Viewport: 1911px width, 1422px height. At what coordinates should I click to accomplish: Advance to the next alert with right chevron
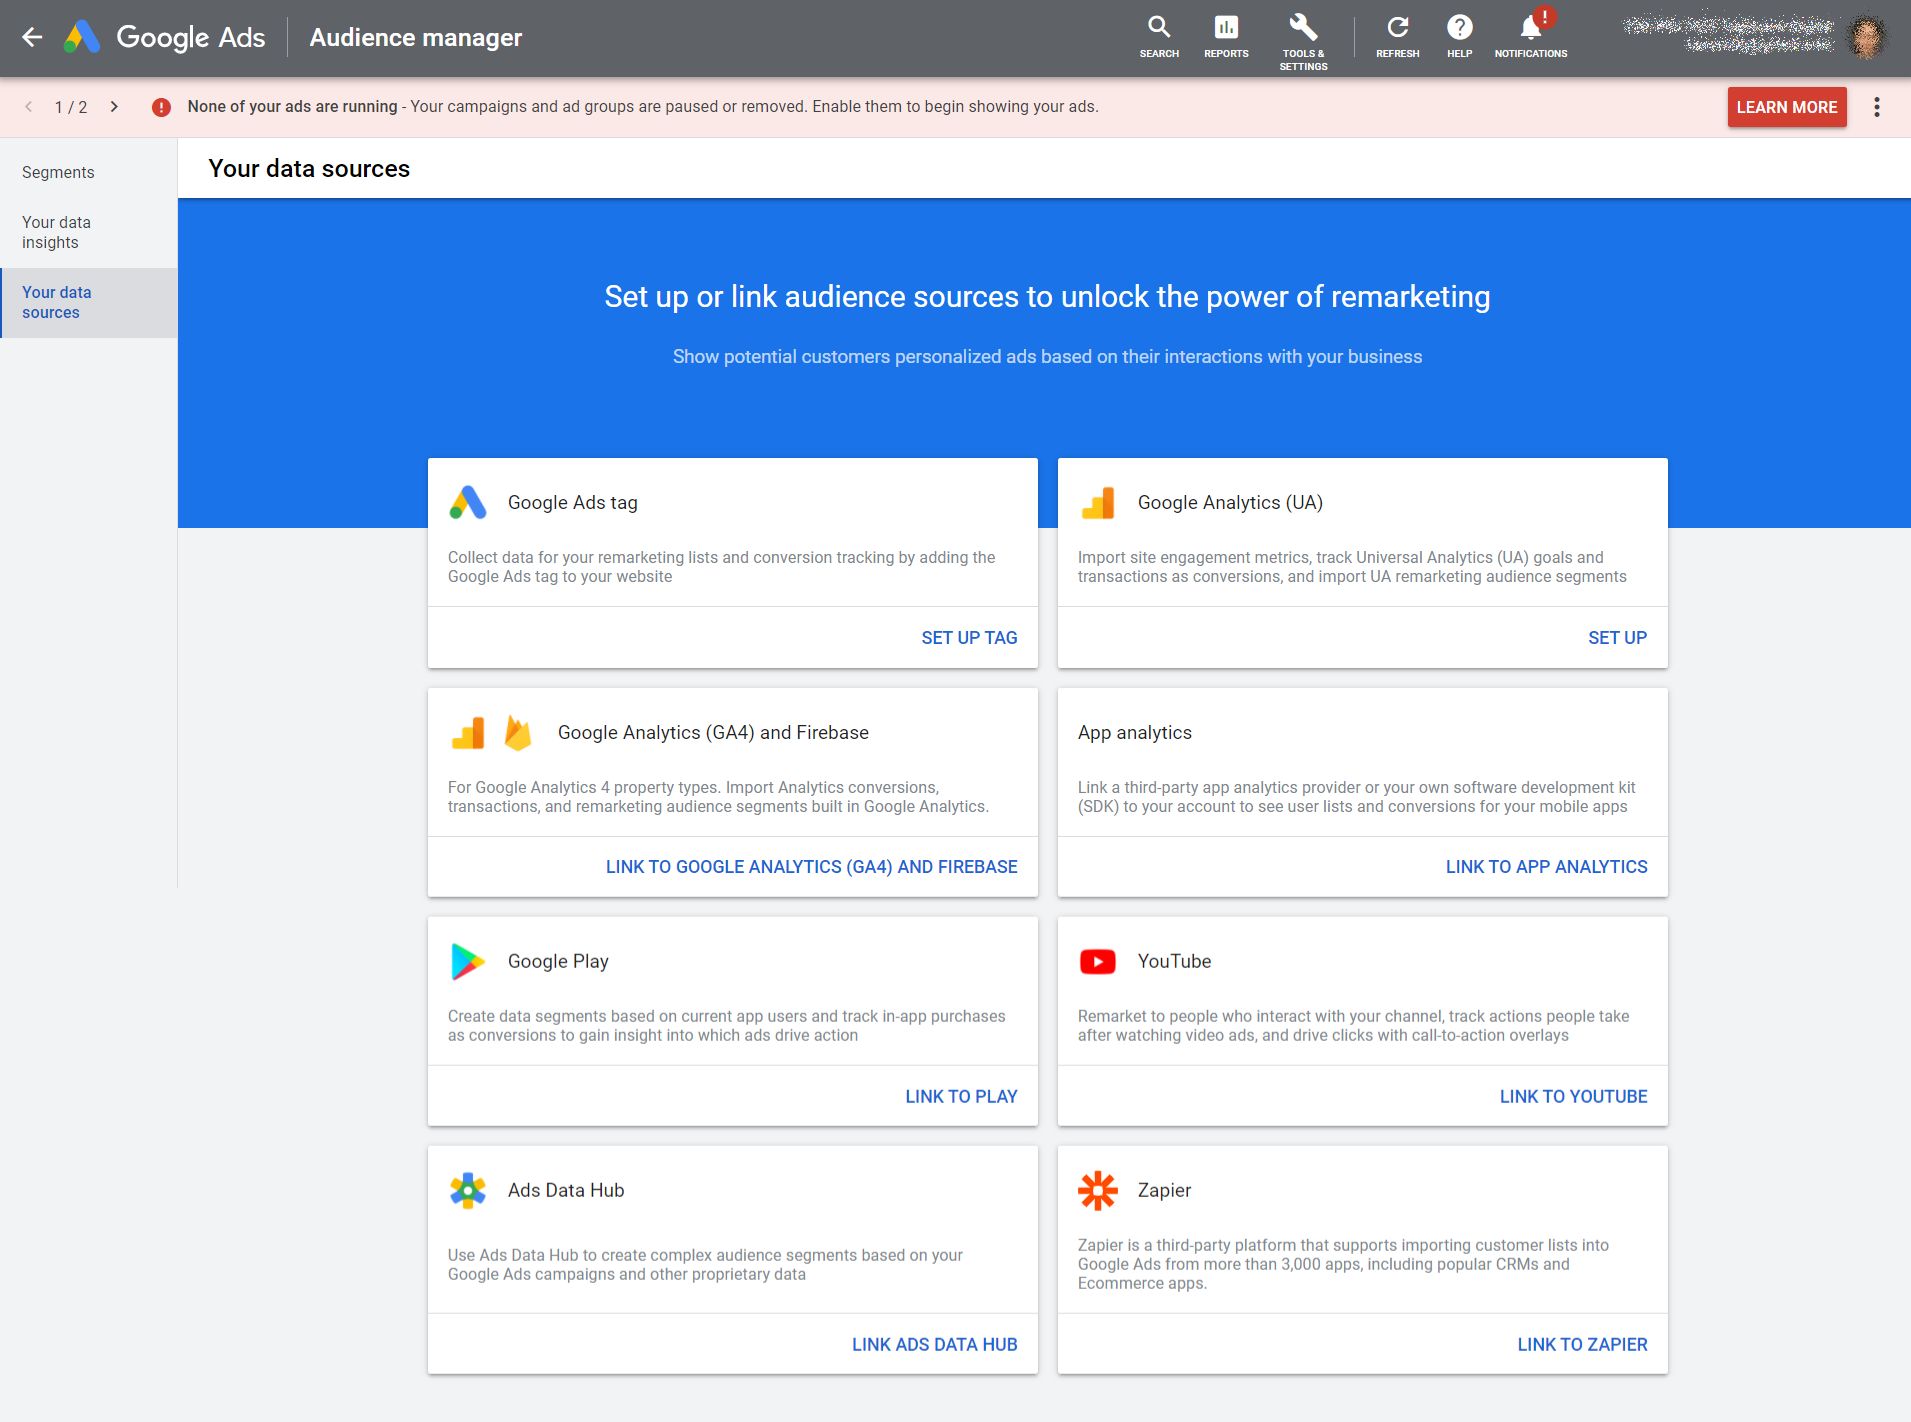(115, 105)
